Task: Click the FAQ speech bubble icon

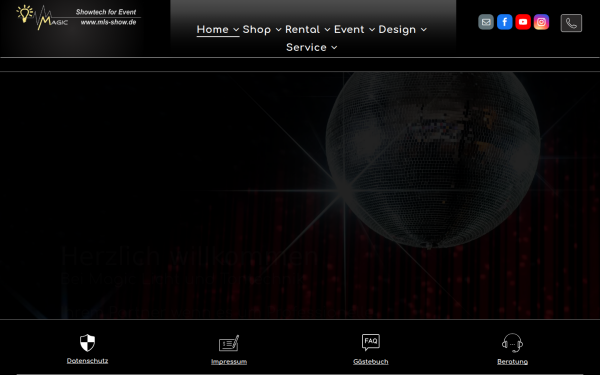Action: (x=371, y=342)
